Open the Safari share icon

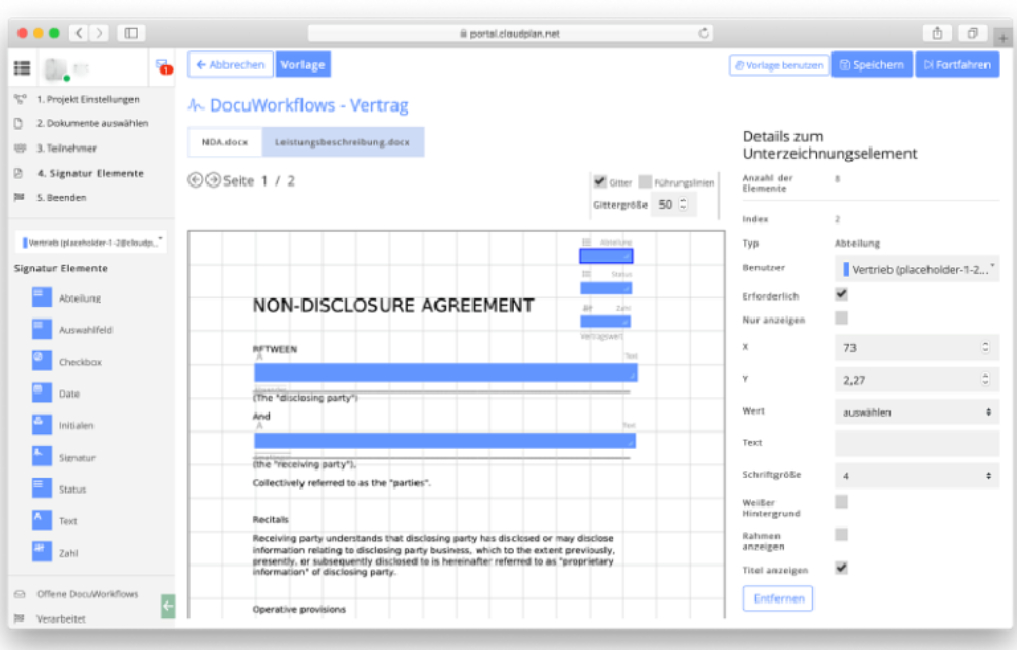pos(937,33)
